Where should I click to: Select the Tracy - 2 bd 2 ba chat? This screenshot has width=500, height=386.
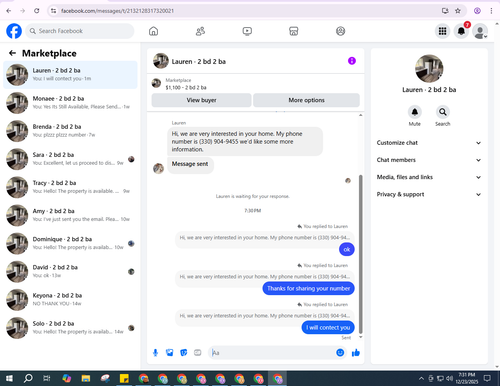[70, 187]
